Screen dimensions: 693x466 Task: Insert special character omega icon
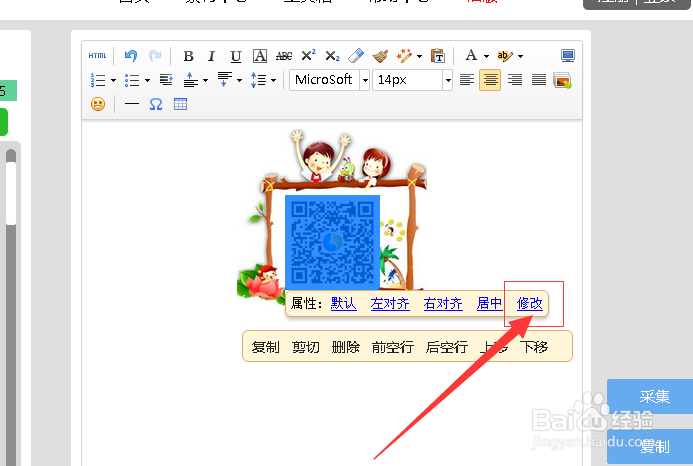pyautogui.click(x=156, y=104)
